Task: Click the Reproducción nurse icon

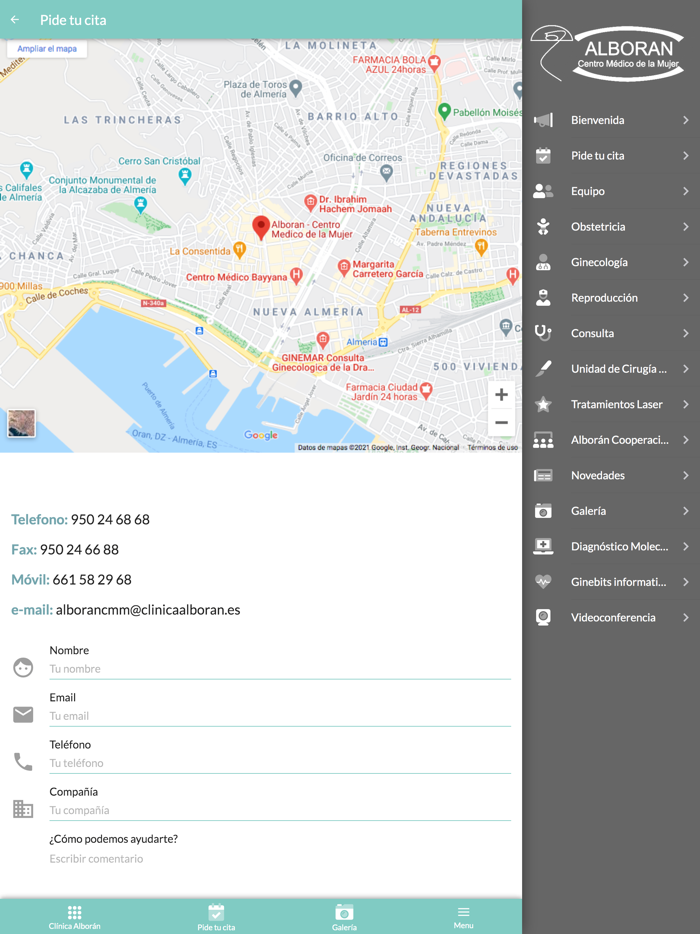Action: (543, 298)
